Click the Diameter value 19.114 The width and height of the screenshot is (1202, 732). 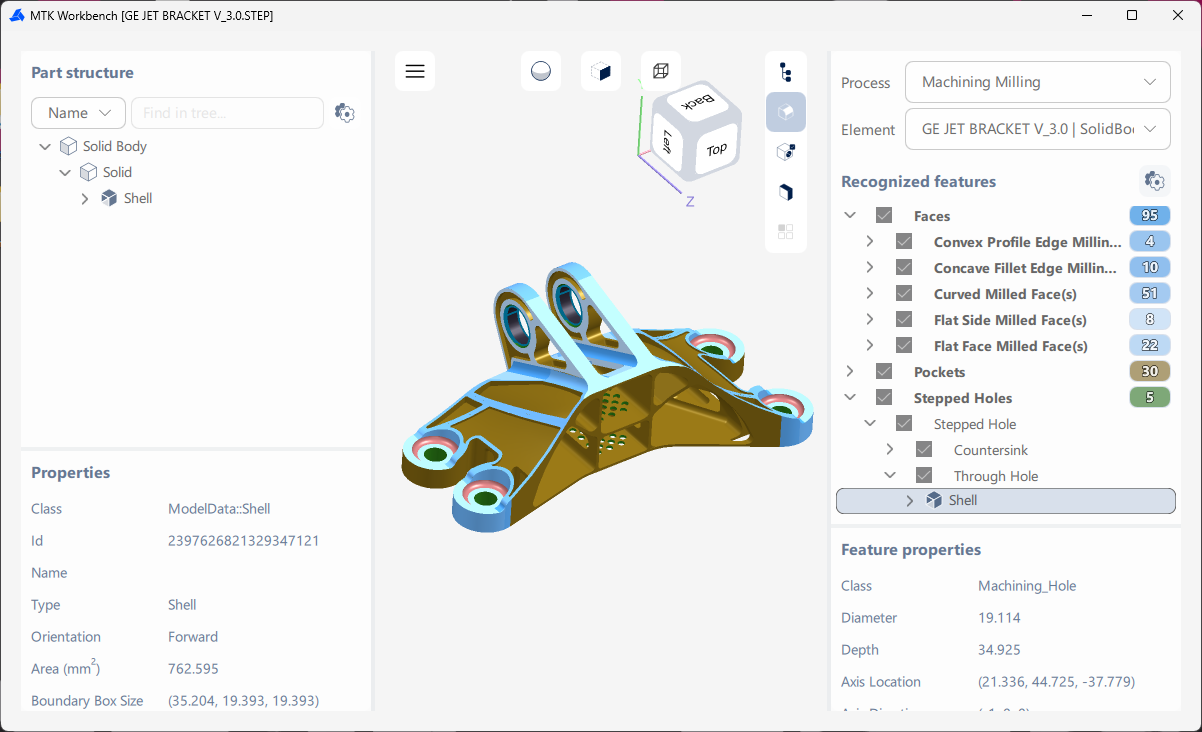point(999,618)
